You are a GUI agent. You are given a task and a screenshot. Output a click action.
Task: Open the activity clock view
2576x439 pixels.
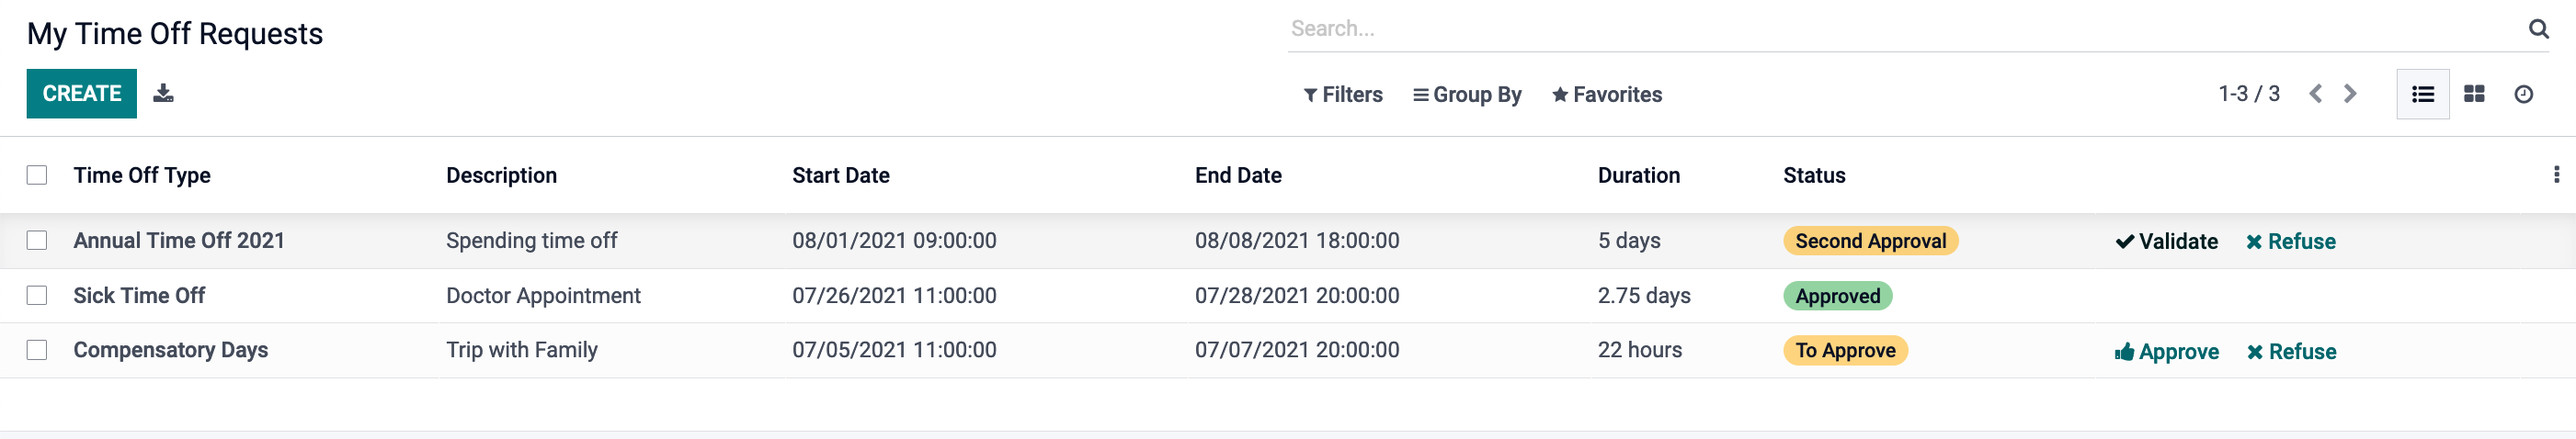[2523, 94]
